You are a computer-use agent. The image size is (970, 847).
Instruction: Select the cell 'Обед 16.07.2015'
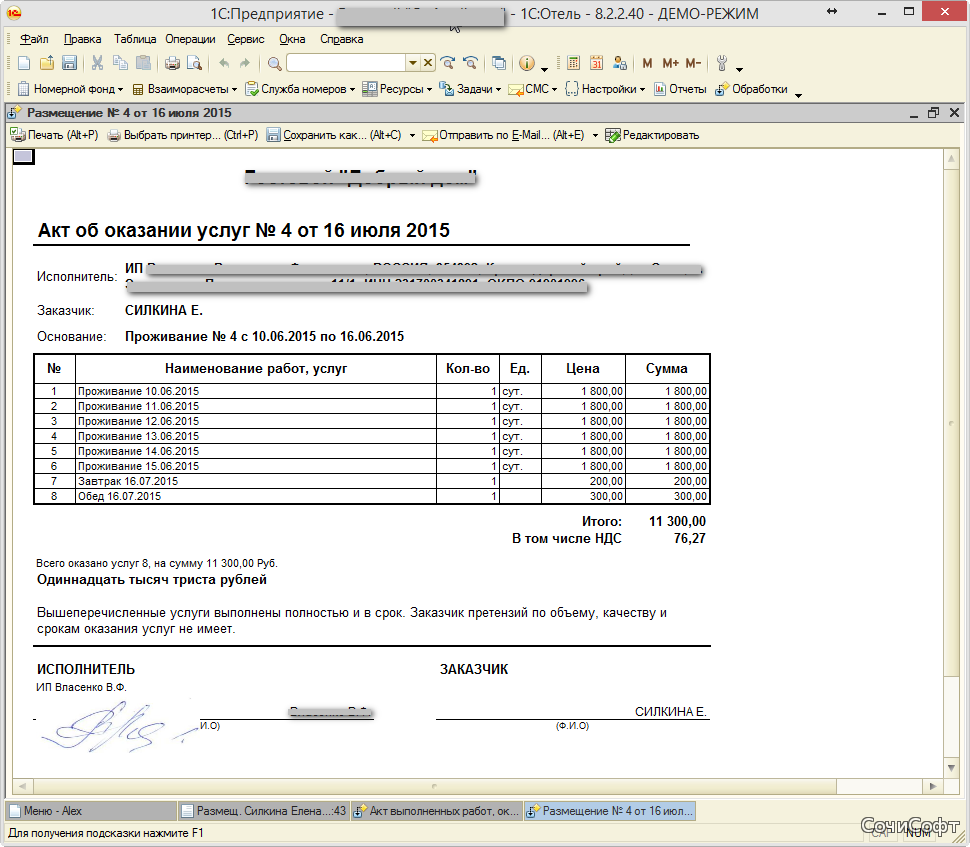click(x=255, y=496)
